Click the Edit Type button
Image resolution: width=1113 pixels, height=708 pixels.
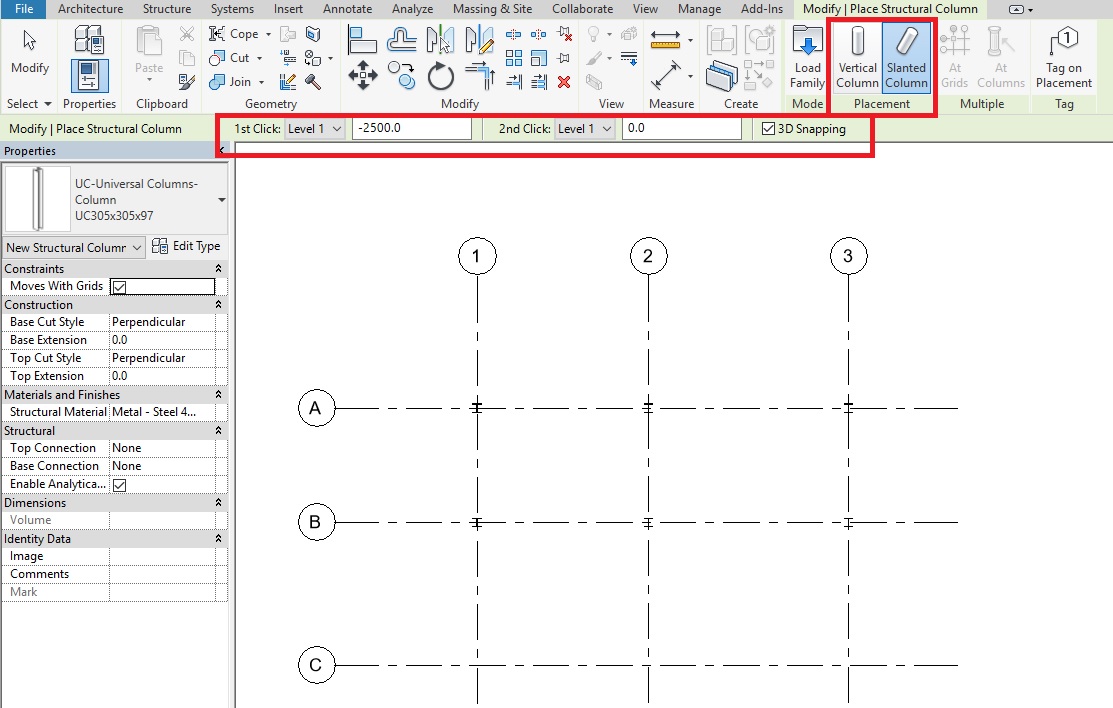click(187, 246)
